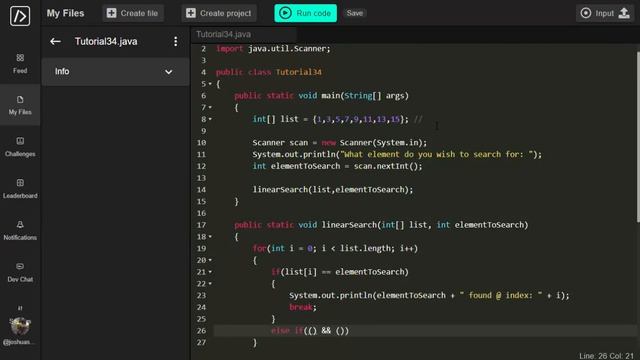This screenshot has width=640, height=360.
Task: Click the My Files header title
Action: [x=65, y=13]
